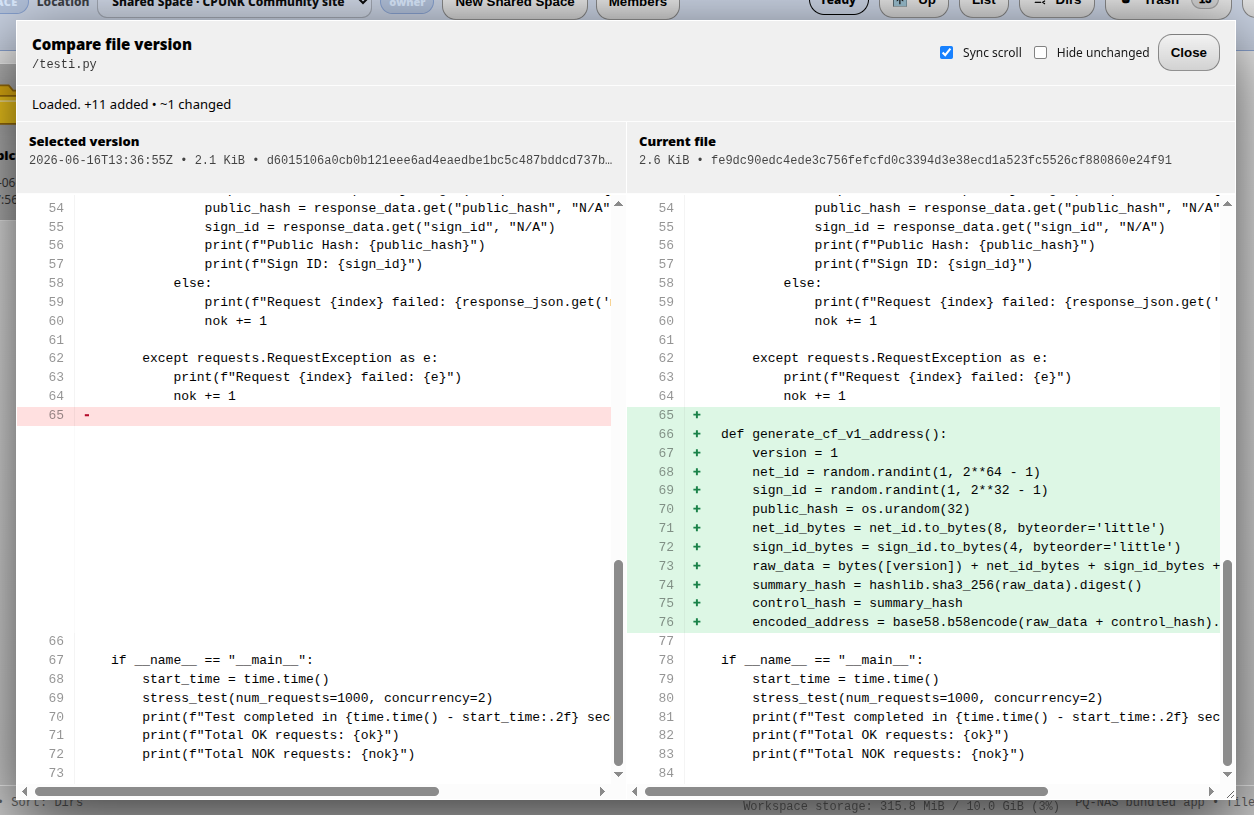Click added line 'net_id = random.randint(1, 2**64 - 1)'
This screenshot has height=815, width=1254.
pyautogui.click(x=896, y=471)
